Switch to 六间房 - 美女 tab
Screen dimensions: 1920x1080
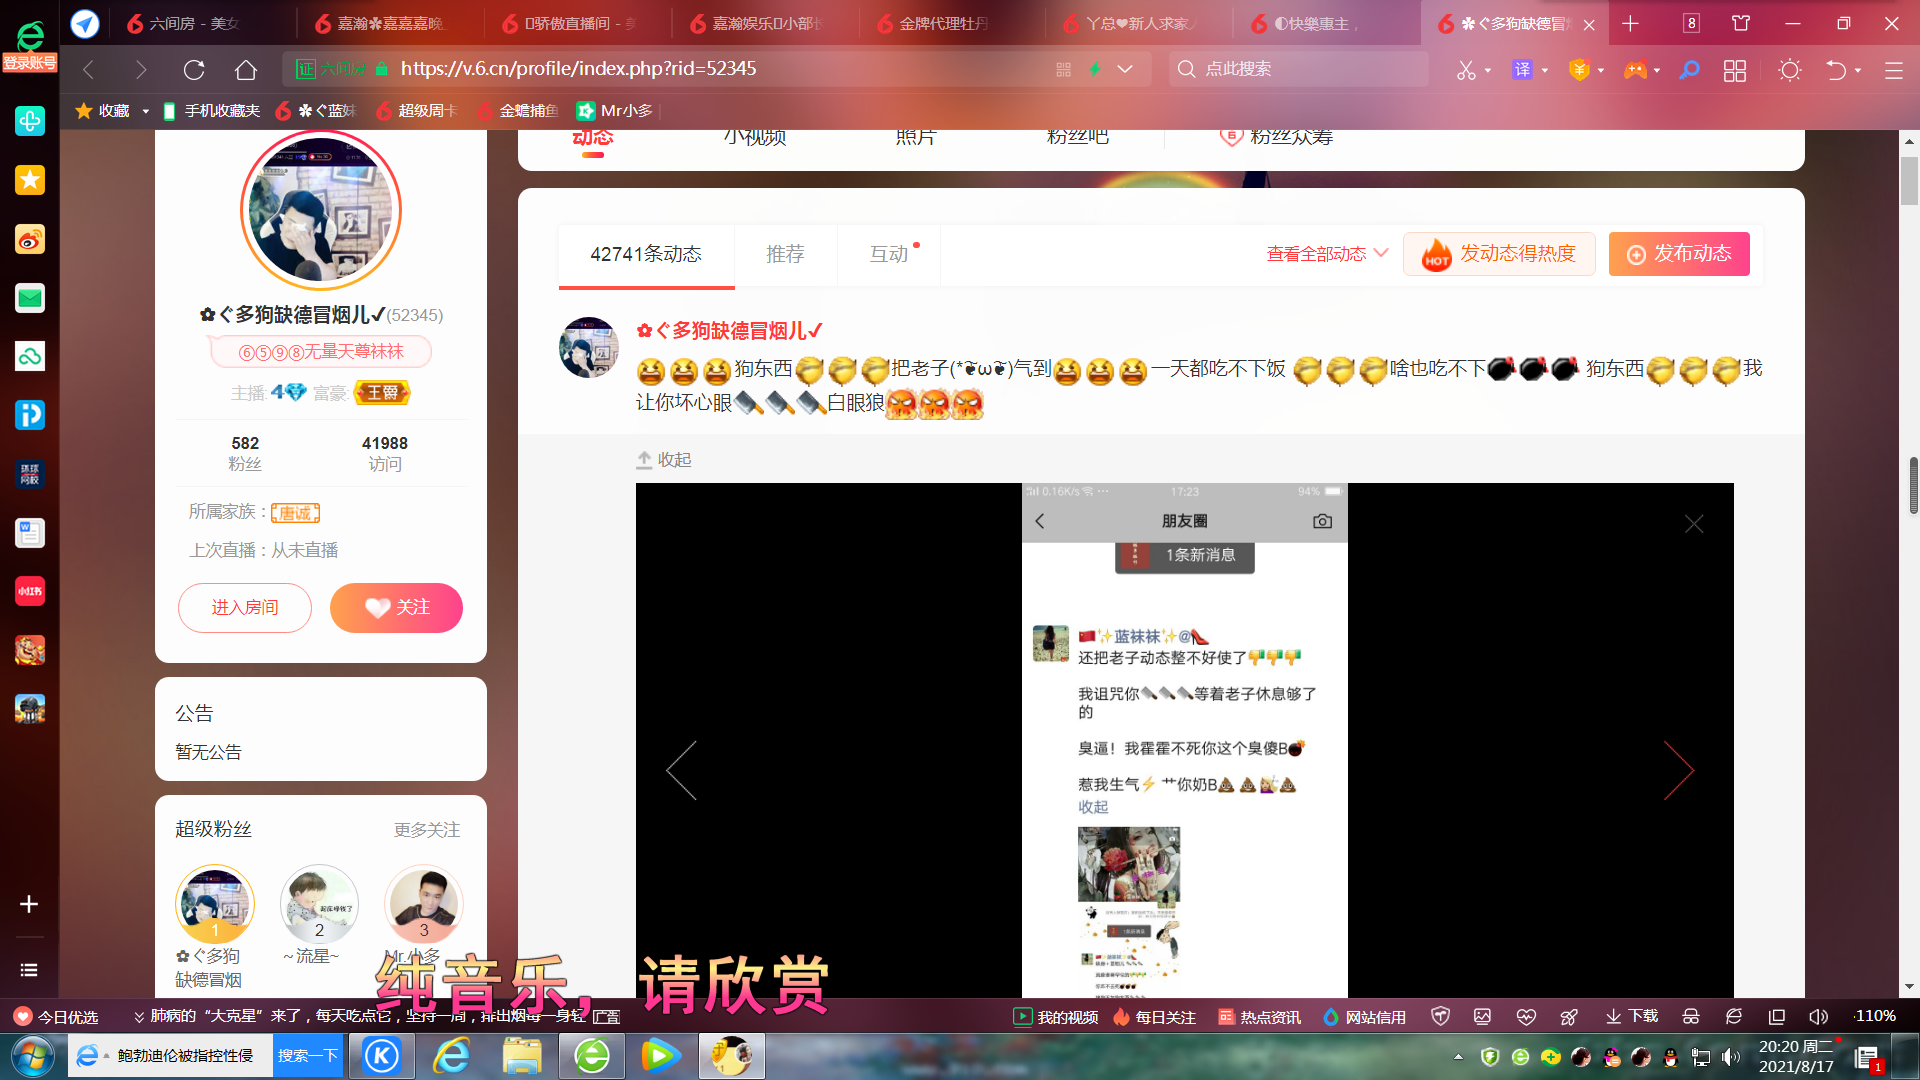tap(194, 23)
